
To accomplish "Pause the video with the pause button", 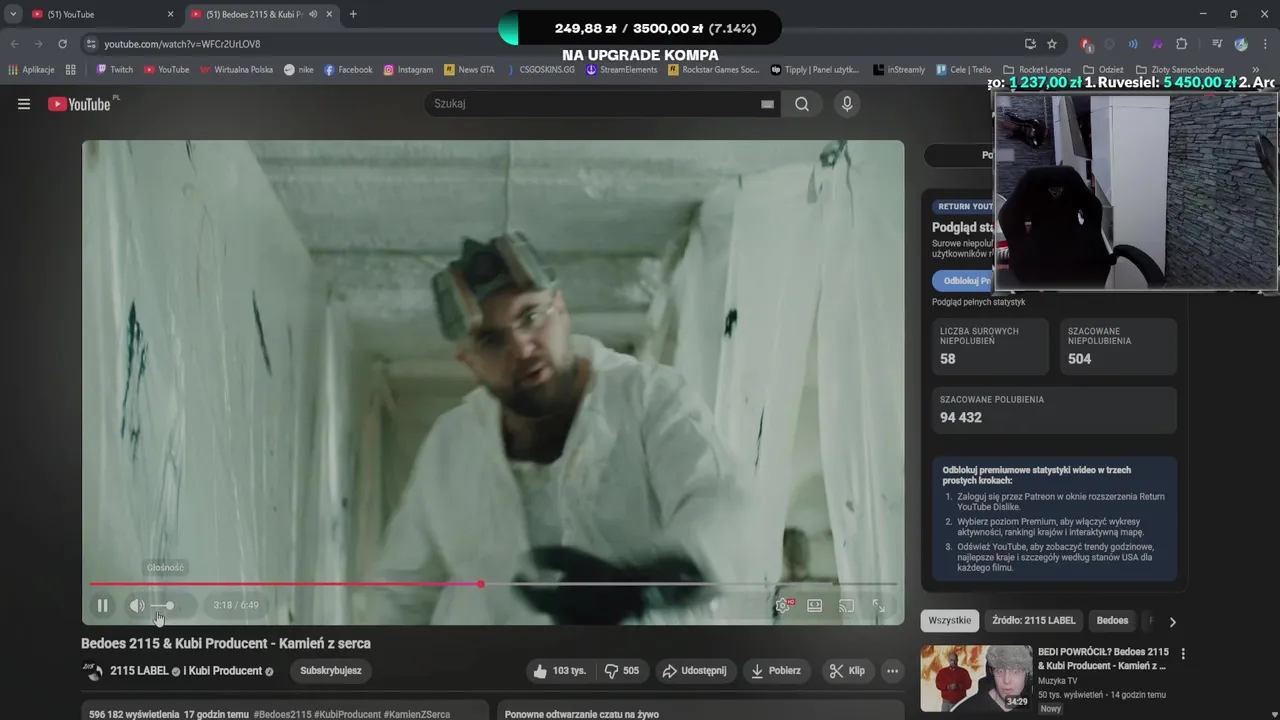I will 102,605.
